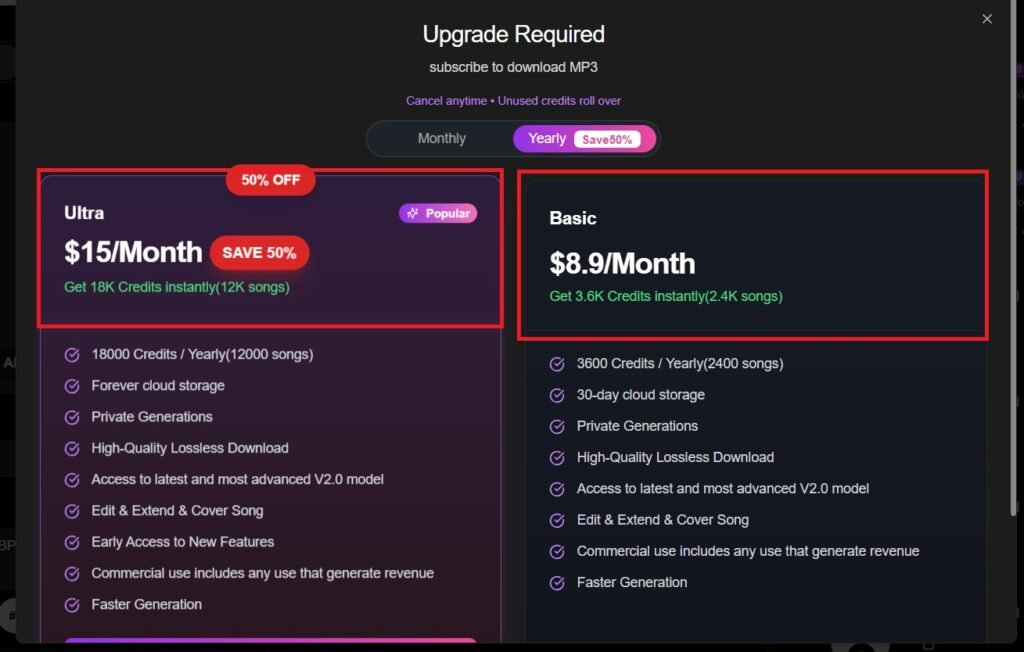This screenshot has height=652, width=1024.
Task: Click checkmark beside 3600 Credits / Yearly
Action: click(557, 364)
